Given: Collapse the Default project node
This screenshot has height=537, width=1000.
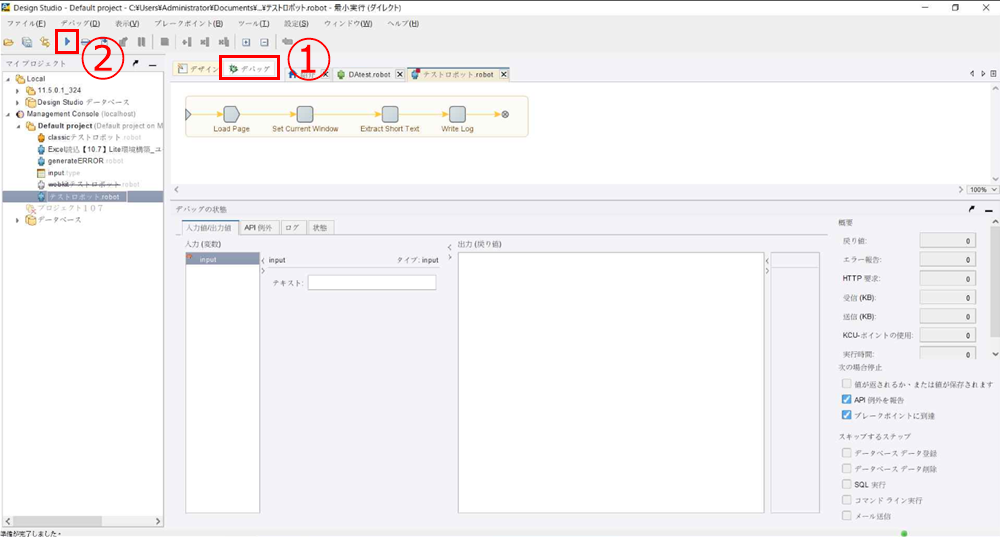Looking at the screenshot, I should (18, 126).
